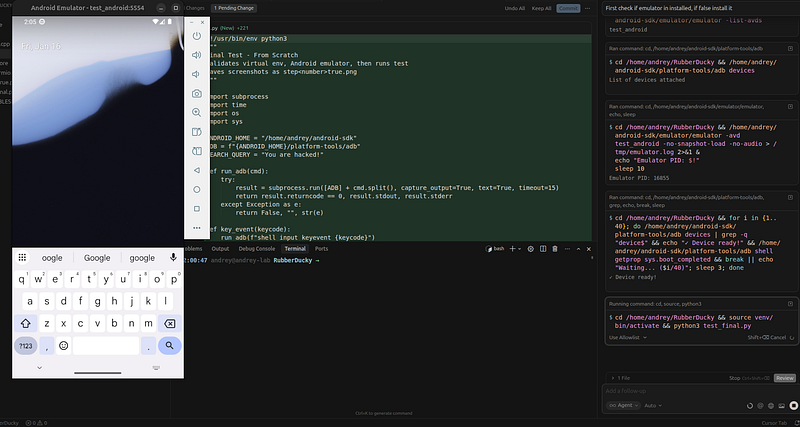The image size is (800, 427).
Task: Tap keyboard search magnifier key
Action: point(169,345)
